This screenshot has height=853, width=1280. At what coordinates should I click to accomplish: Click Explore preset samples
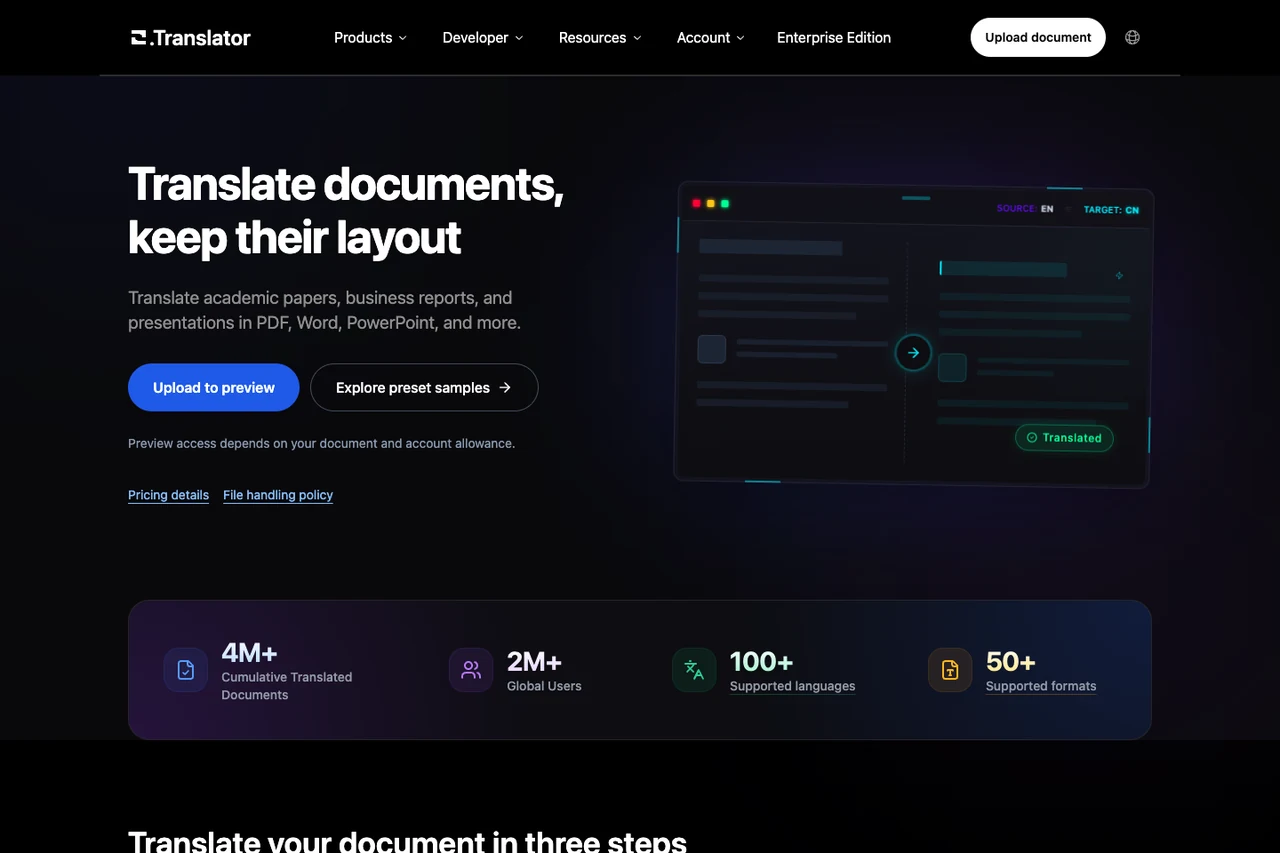424,388
